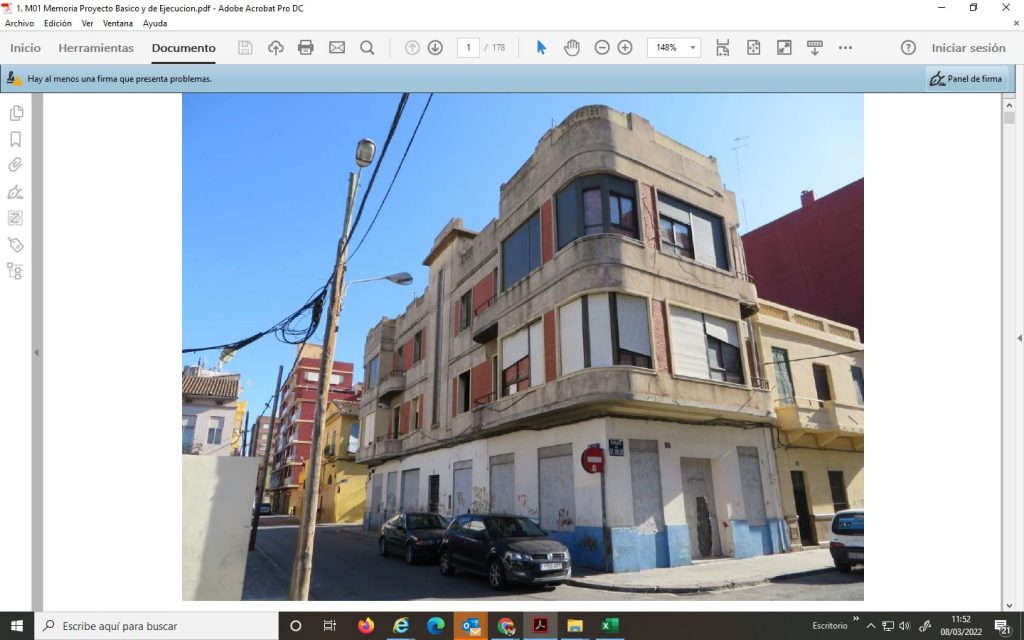
Task: Print the document using the printer icon
Action: 306,48
